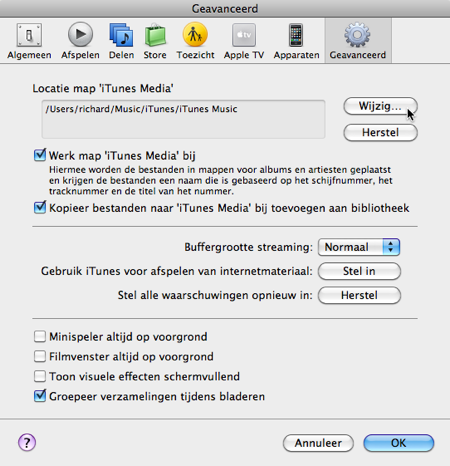This screenshot has width=450, height=466.
Task: Open the Apparaten devices pane
Action: click(296, 41)
